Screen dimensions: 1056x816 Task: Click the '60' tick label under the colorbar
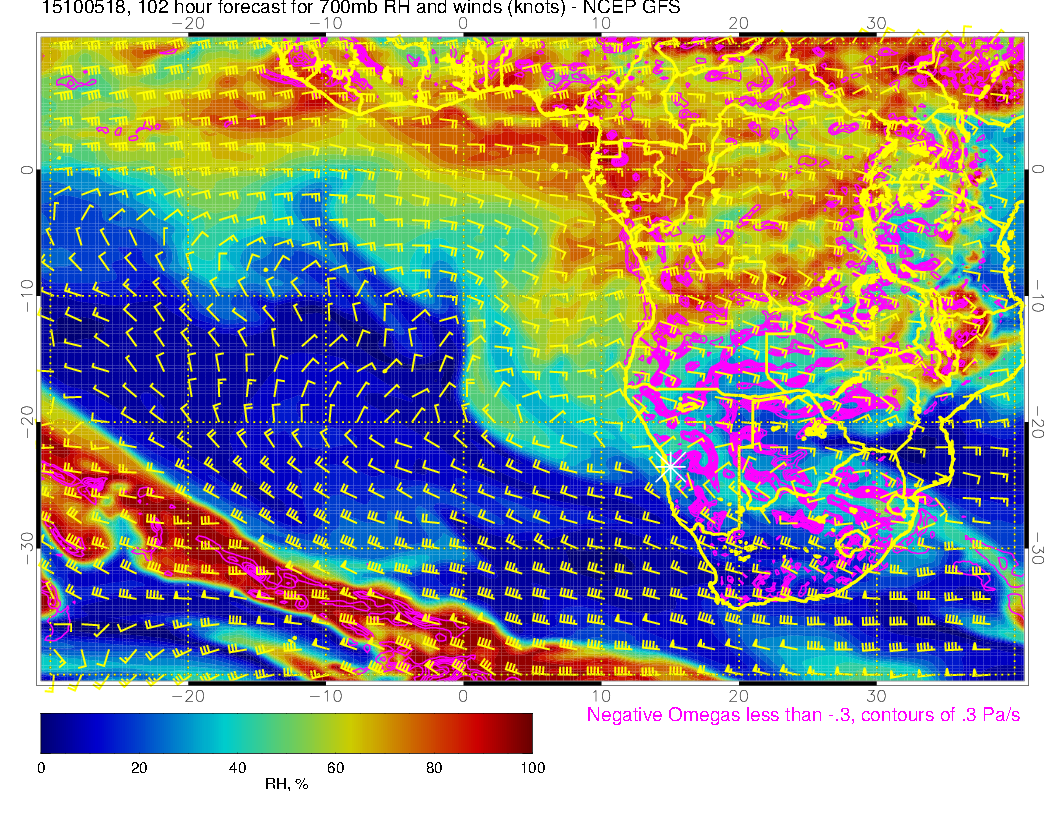pos(335,768)
